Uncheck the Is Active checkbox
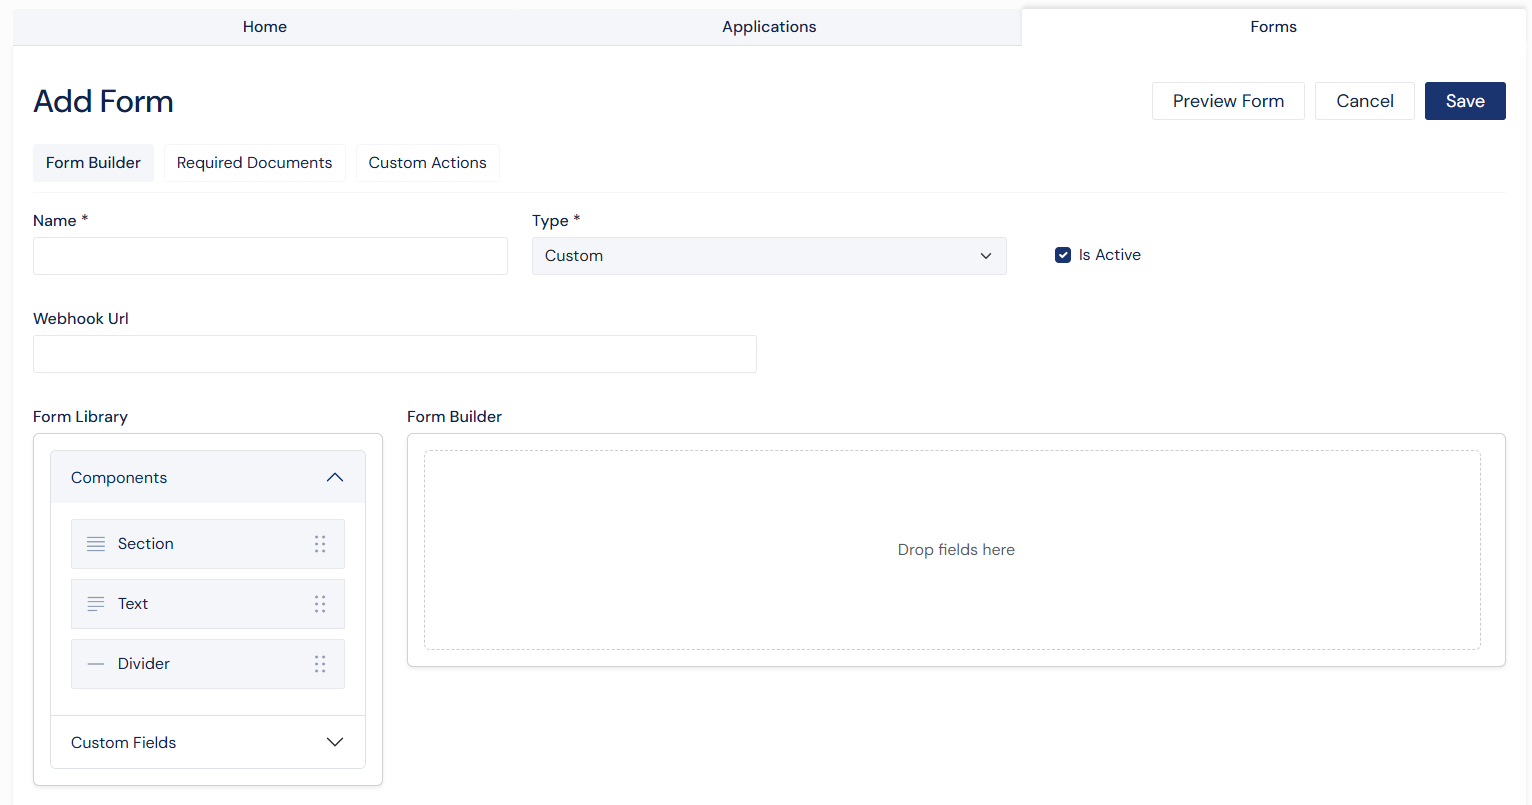 1062,255
